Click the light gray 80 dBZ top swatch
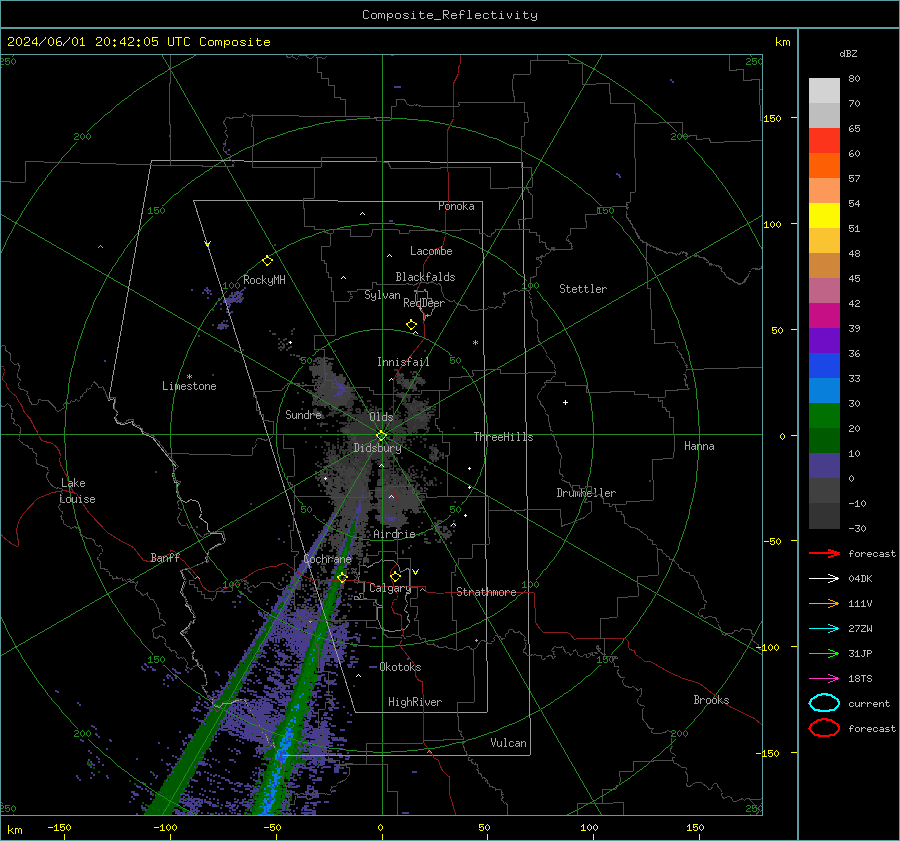Image resolution: width=900 pixels, height=841 pixels. (x=824, y=91)
